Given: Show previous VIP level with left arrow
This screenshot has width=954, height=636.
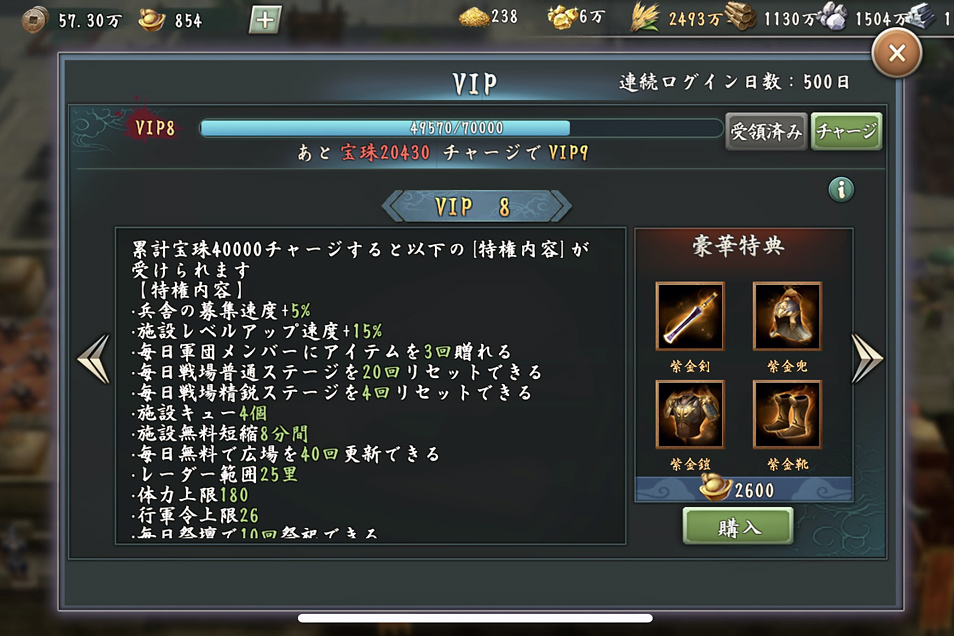Looking at the screenshot, I should click(94, 359).
